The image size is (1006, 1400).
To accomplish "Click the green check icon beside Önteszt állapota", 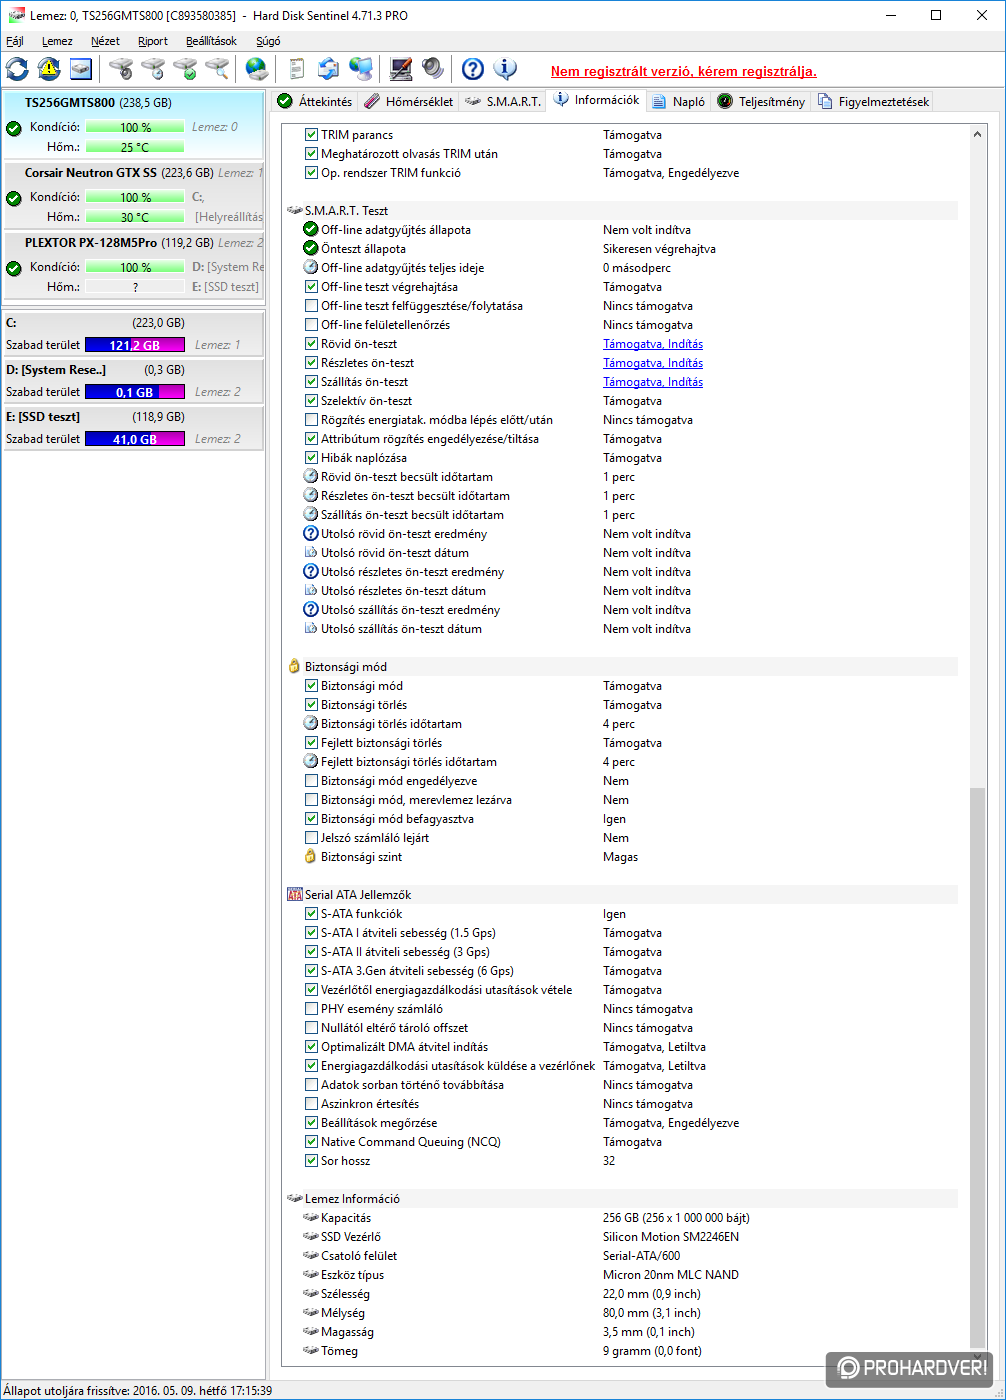I will (x=311, y=249).
